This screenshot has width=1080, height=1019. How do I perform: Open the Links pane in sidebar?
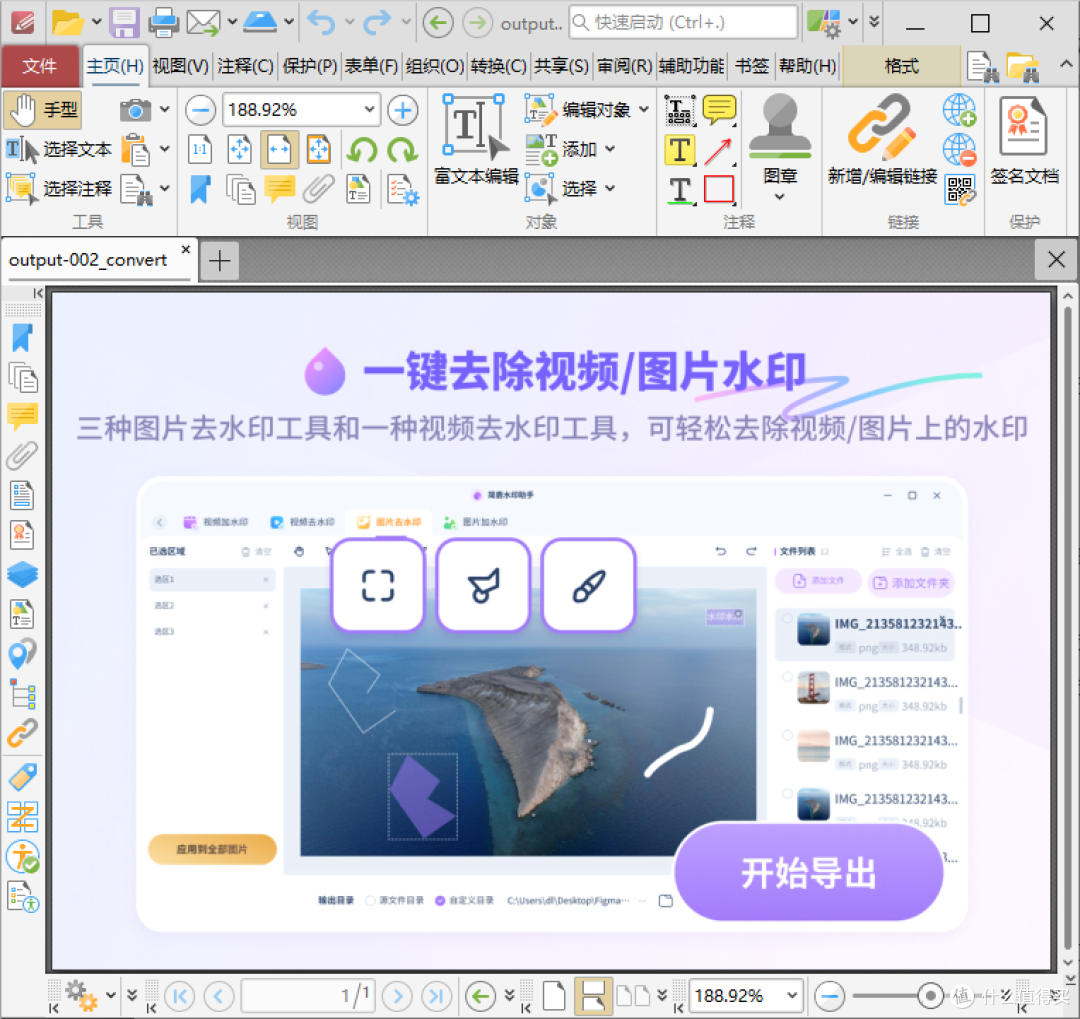[x=22, y=734]
